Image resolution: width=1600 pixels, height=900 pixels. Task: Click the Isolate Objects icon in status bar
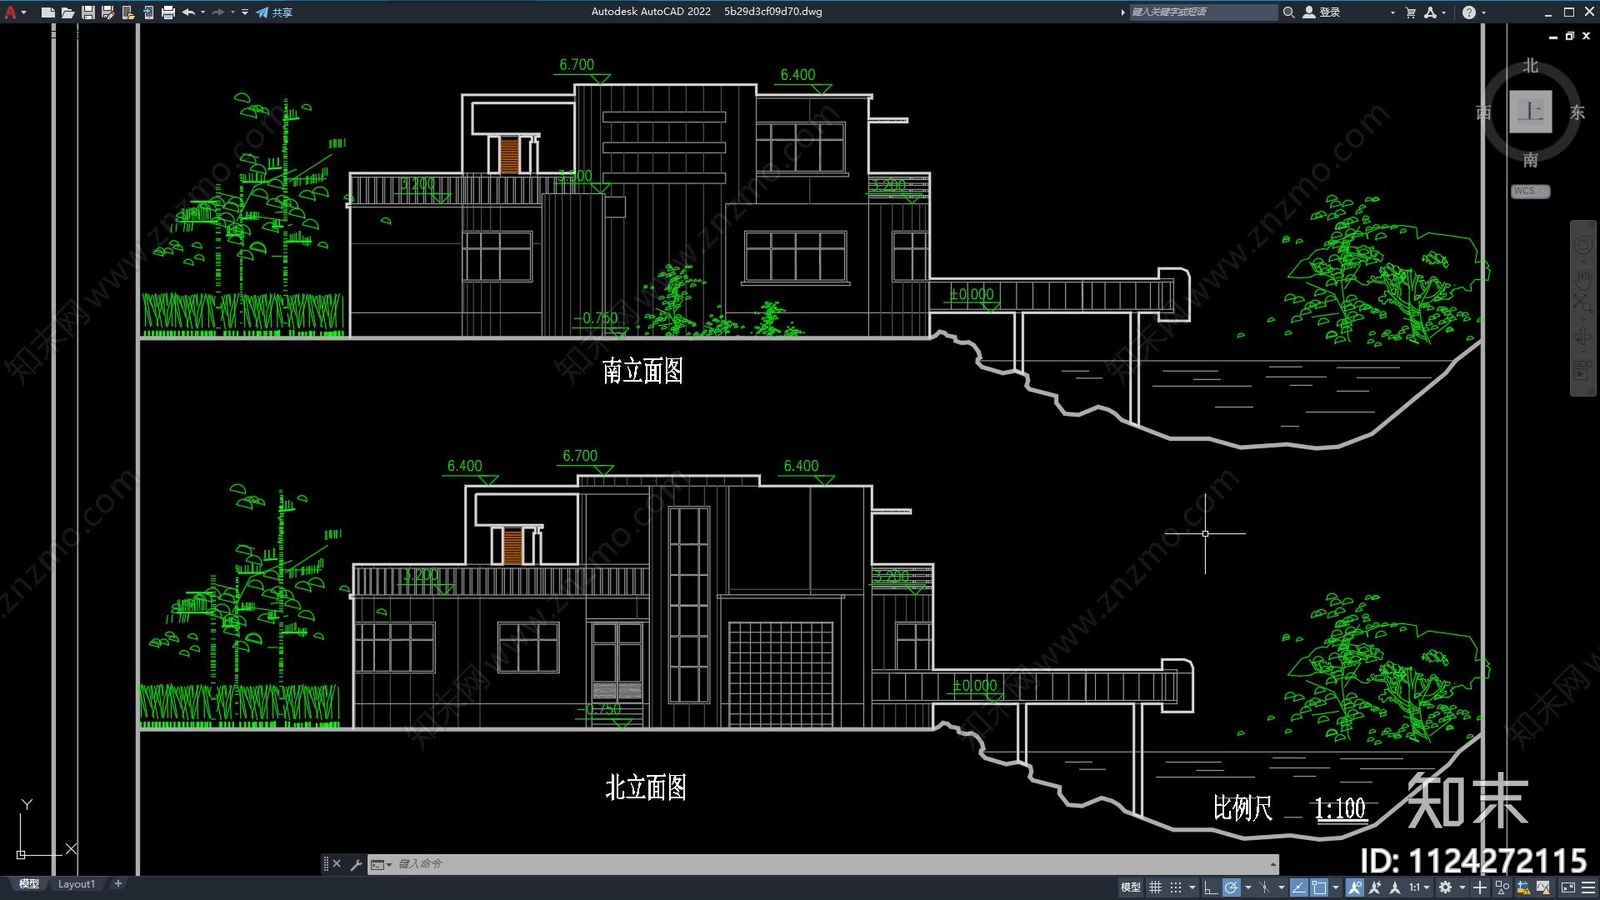pyautogui.click(x=1502, y=887)
